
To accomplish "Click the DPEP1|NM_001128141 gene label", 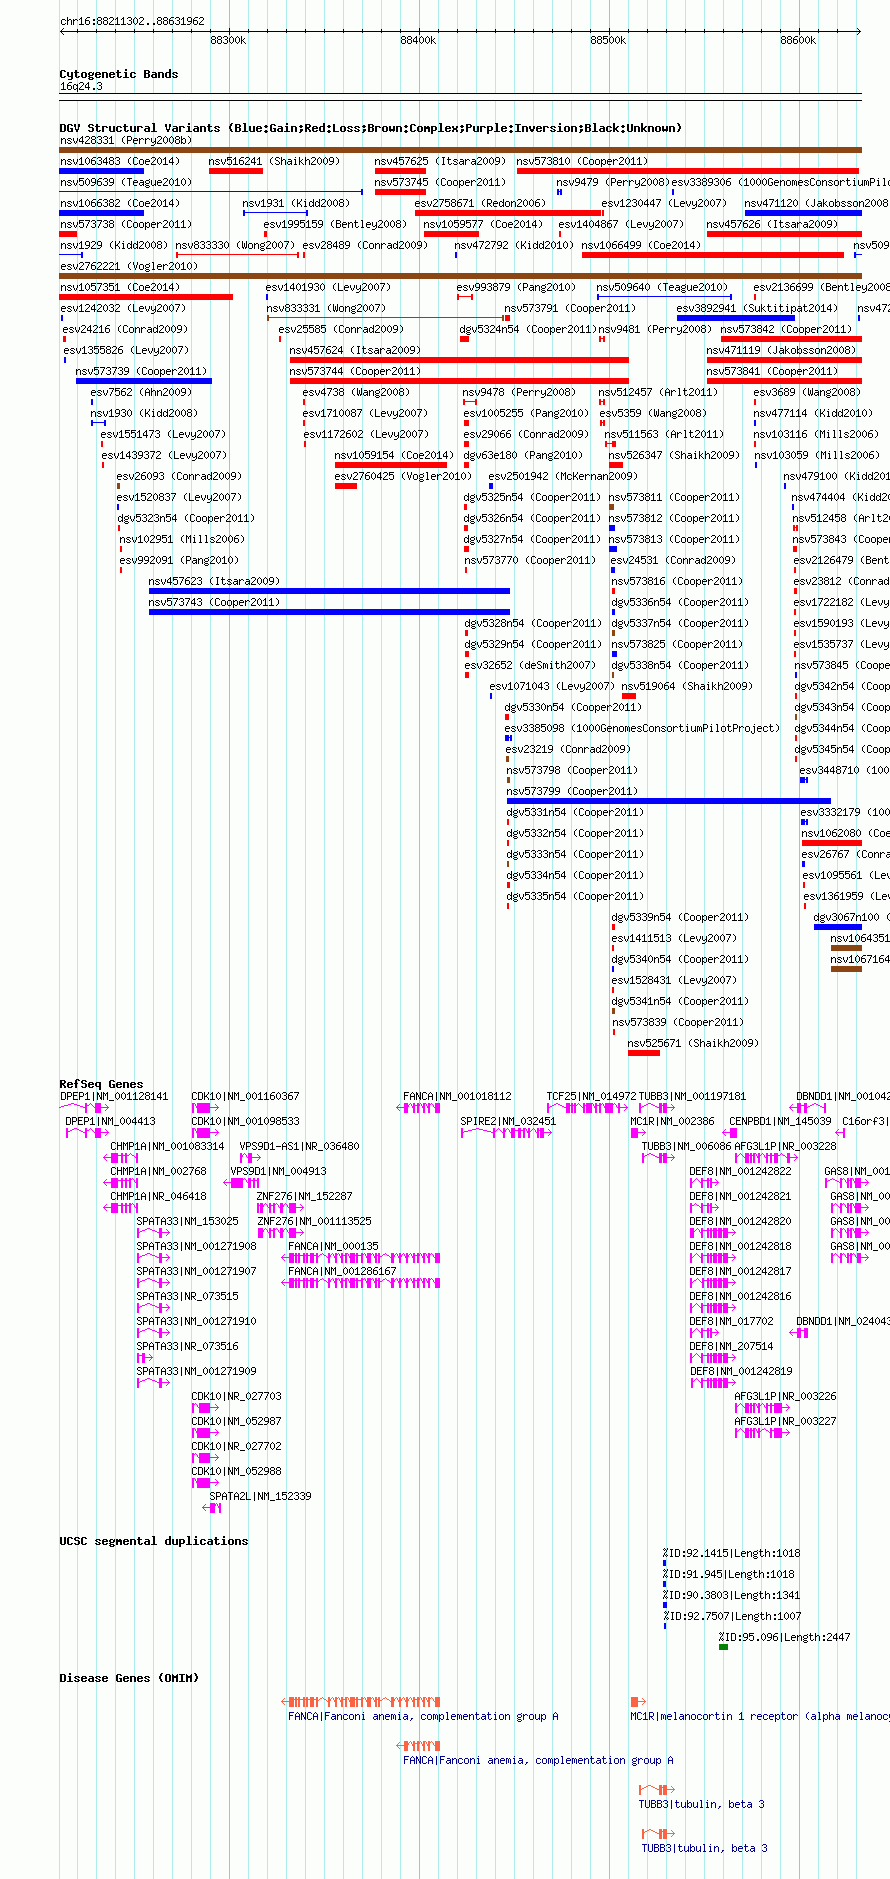I will [x=114, y=1096].
